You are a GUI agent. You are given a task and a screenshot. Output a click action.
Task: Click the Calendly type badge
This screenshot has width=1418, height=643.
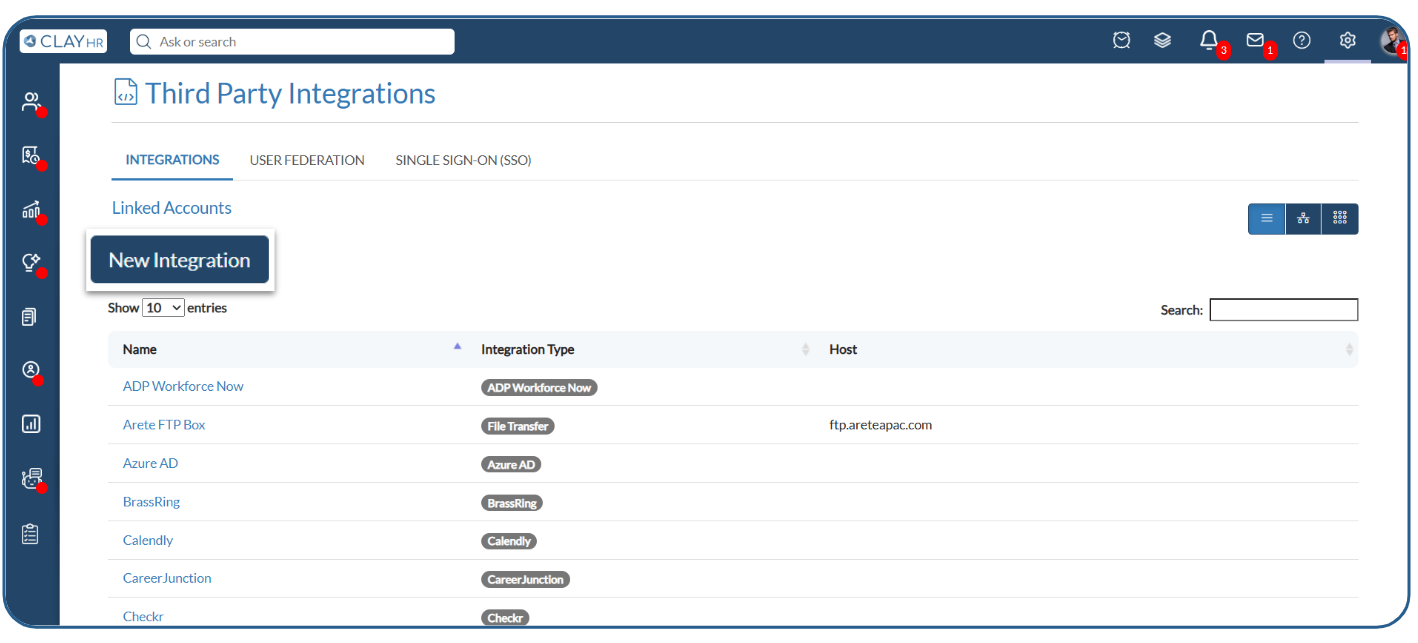pyautogui.click(x=509, y=541)
